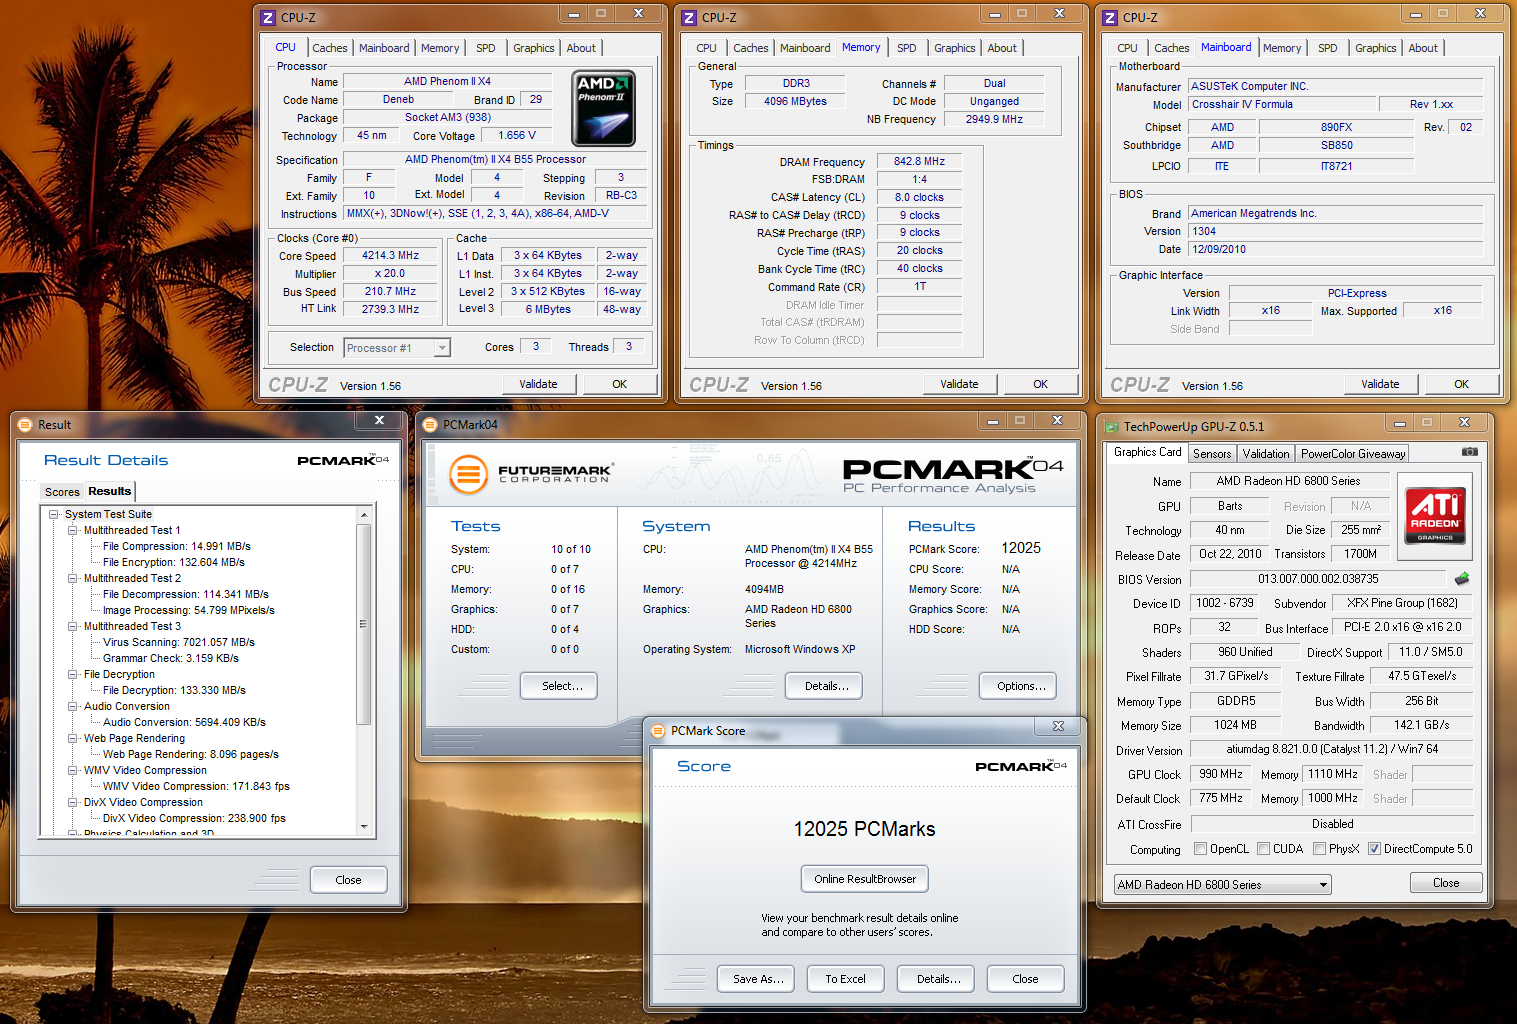Click Details... button under System section
The image size is (1517, 1024).
pos(824,686)
